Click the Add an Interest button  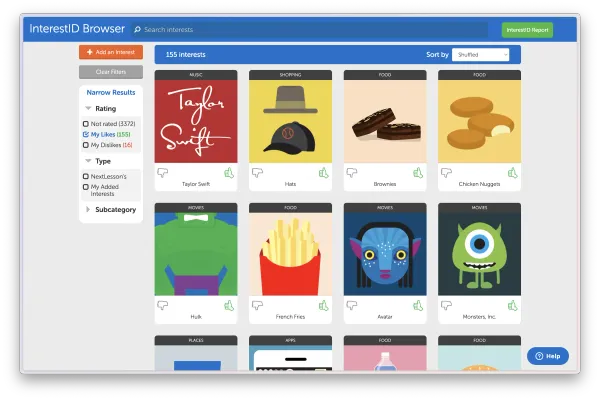(111, 52)
